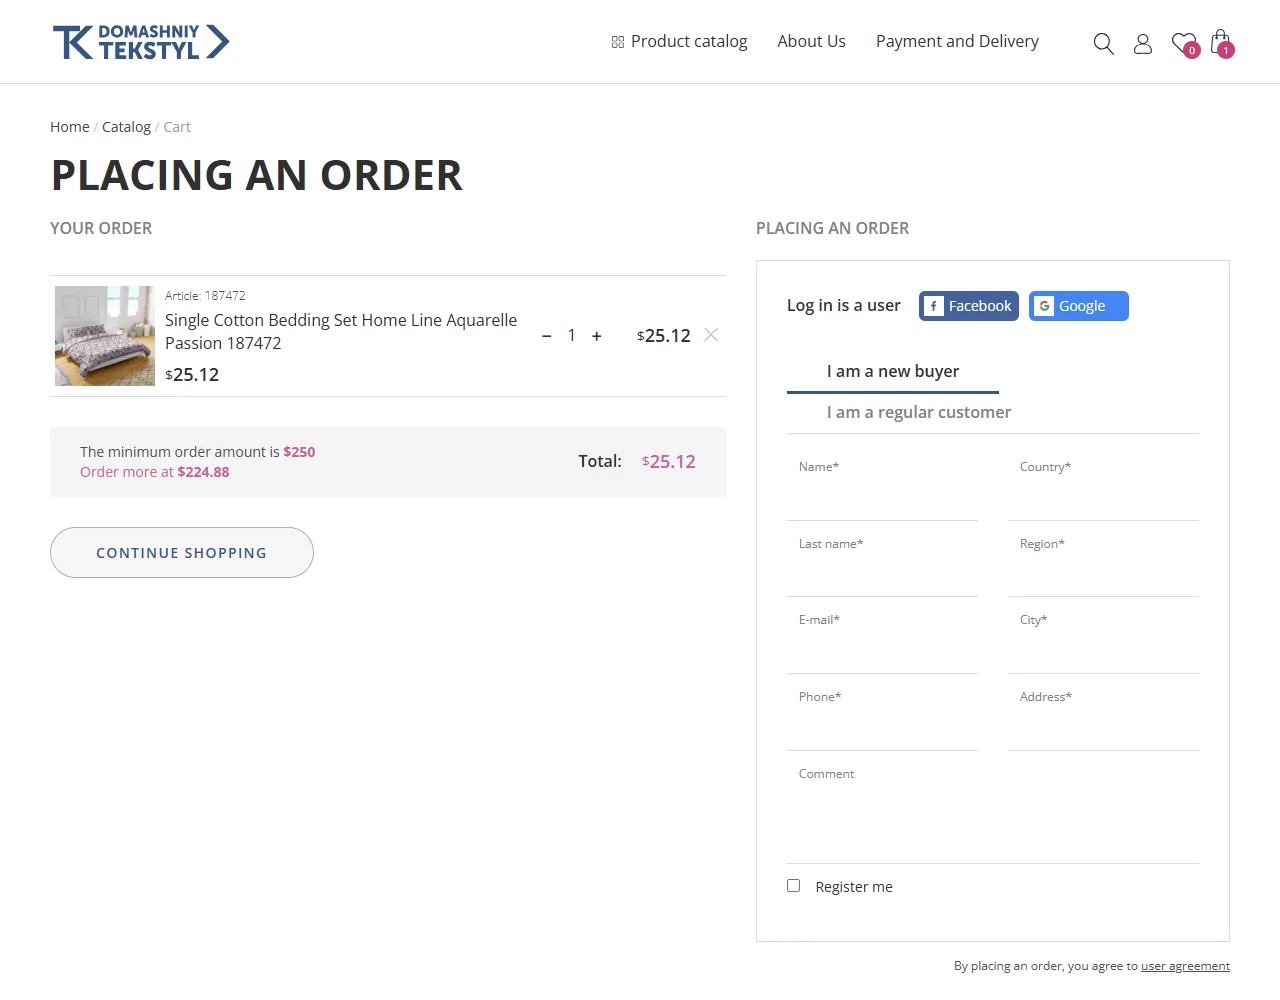
Task: Enable the Register me checkbox
Action: click(x=794, y=886)
